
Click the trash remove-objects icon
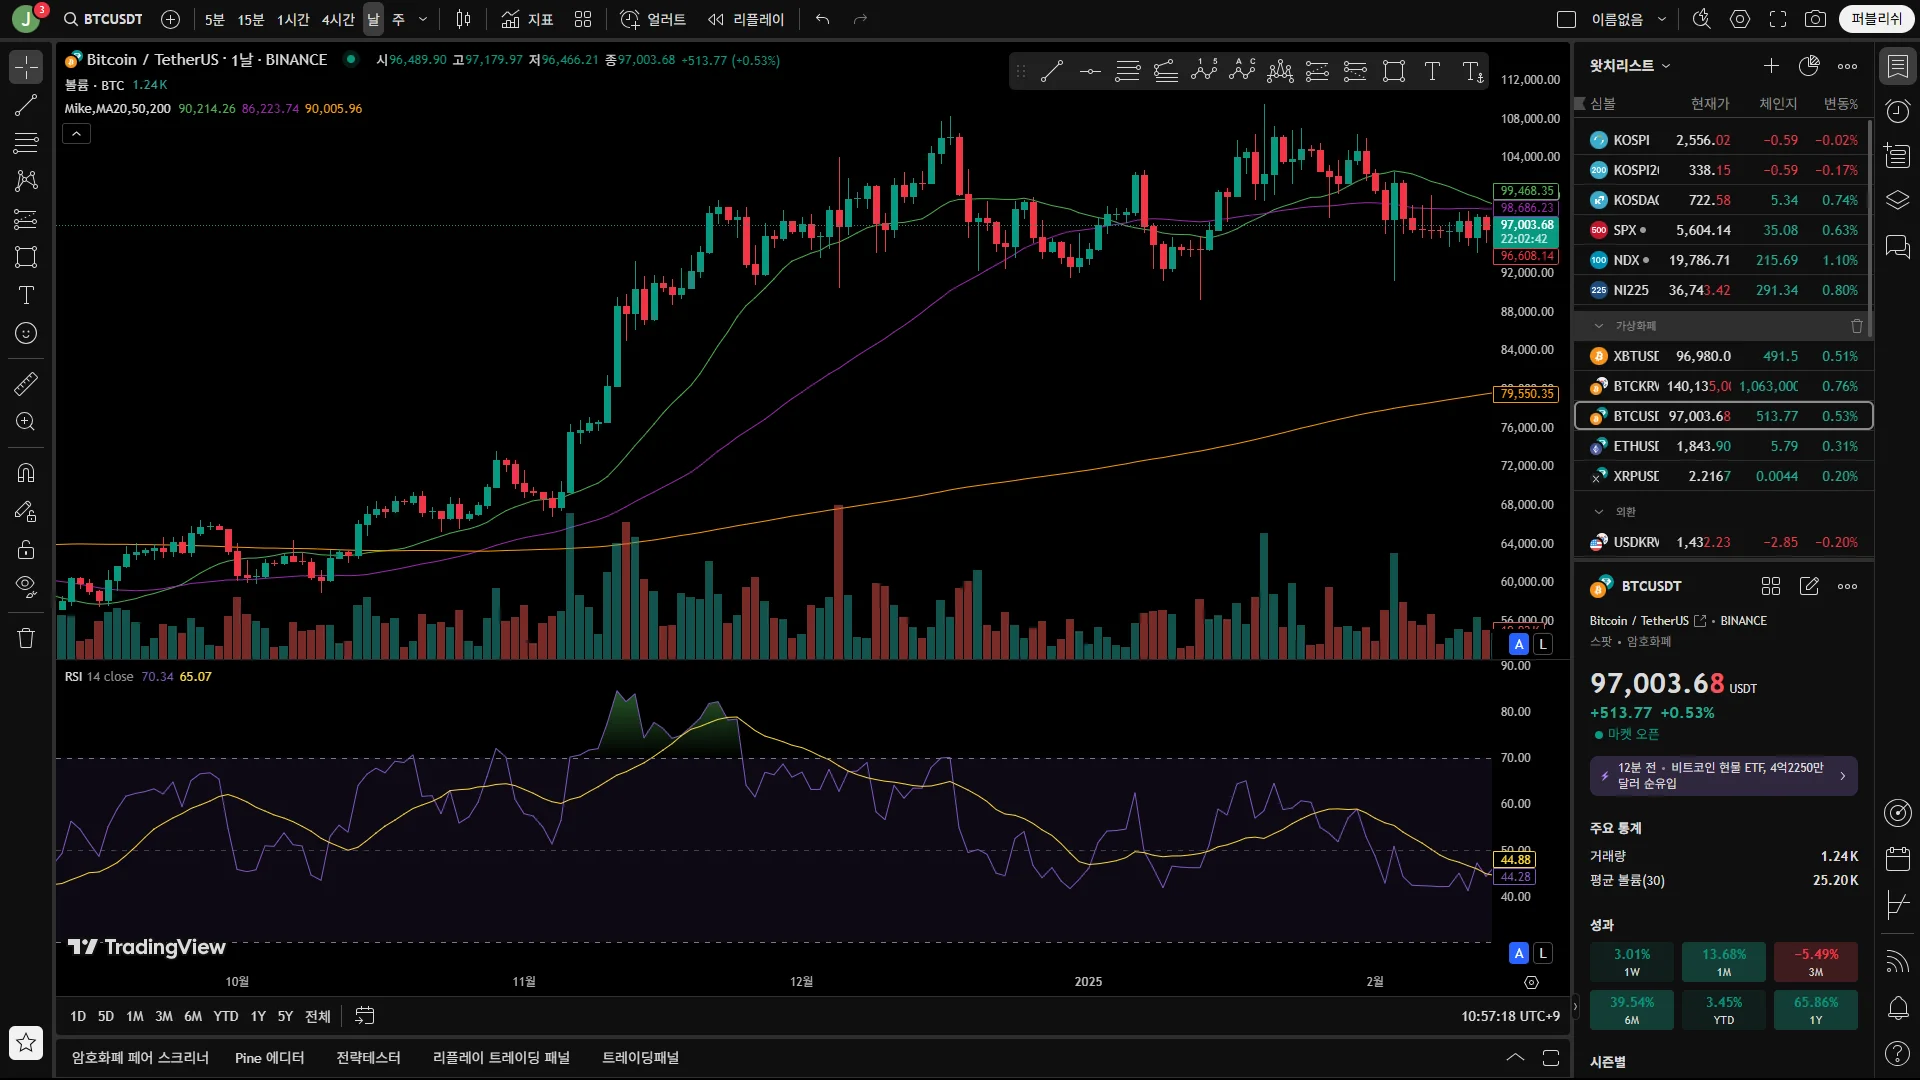(26, 638)
